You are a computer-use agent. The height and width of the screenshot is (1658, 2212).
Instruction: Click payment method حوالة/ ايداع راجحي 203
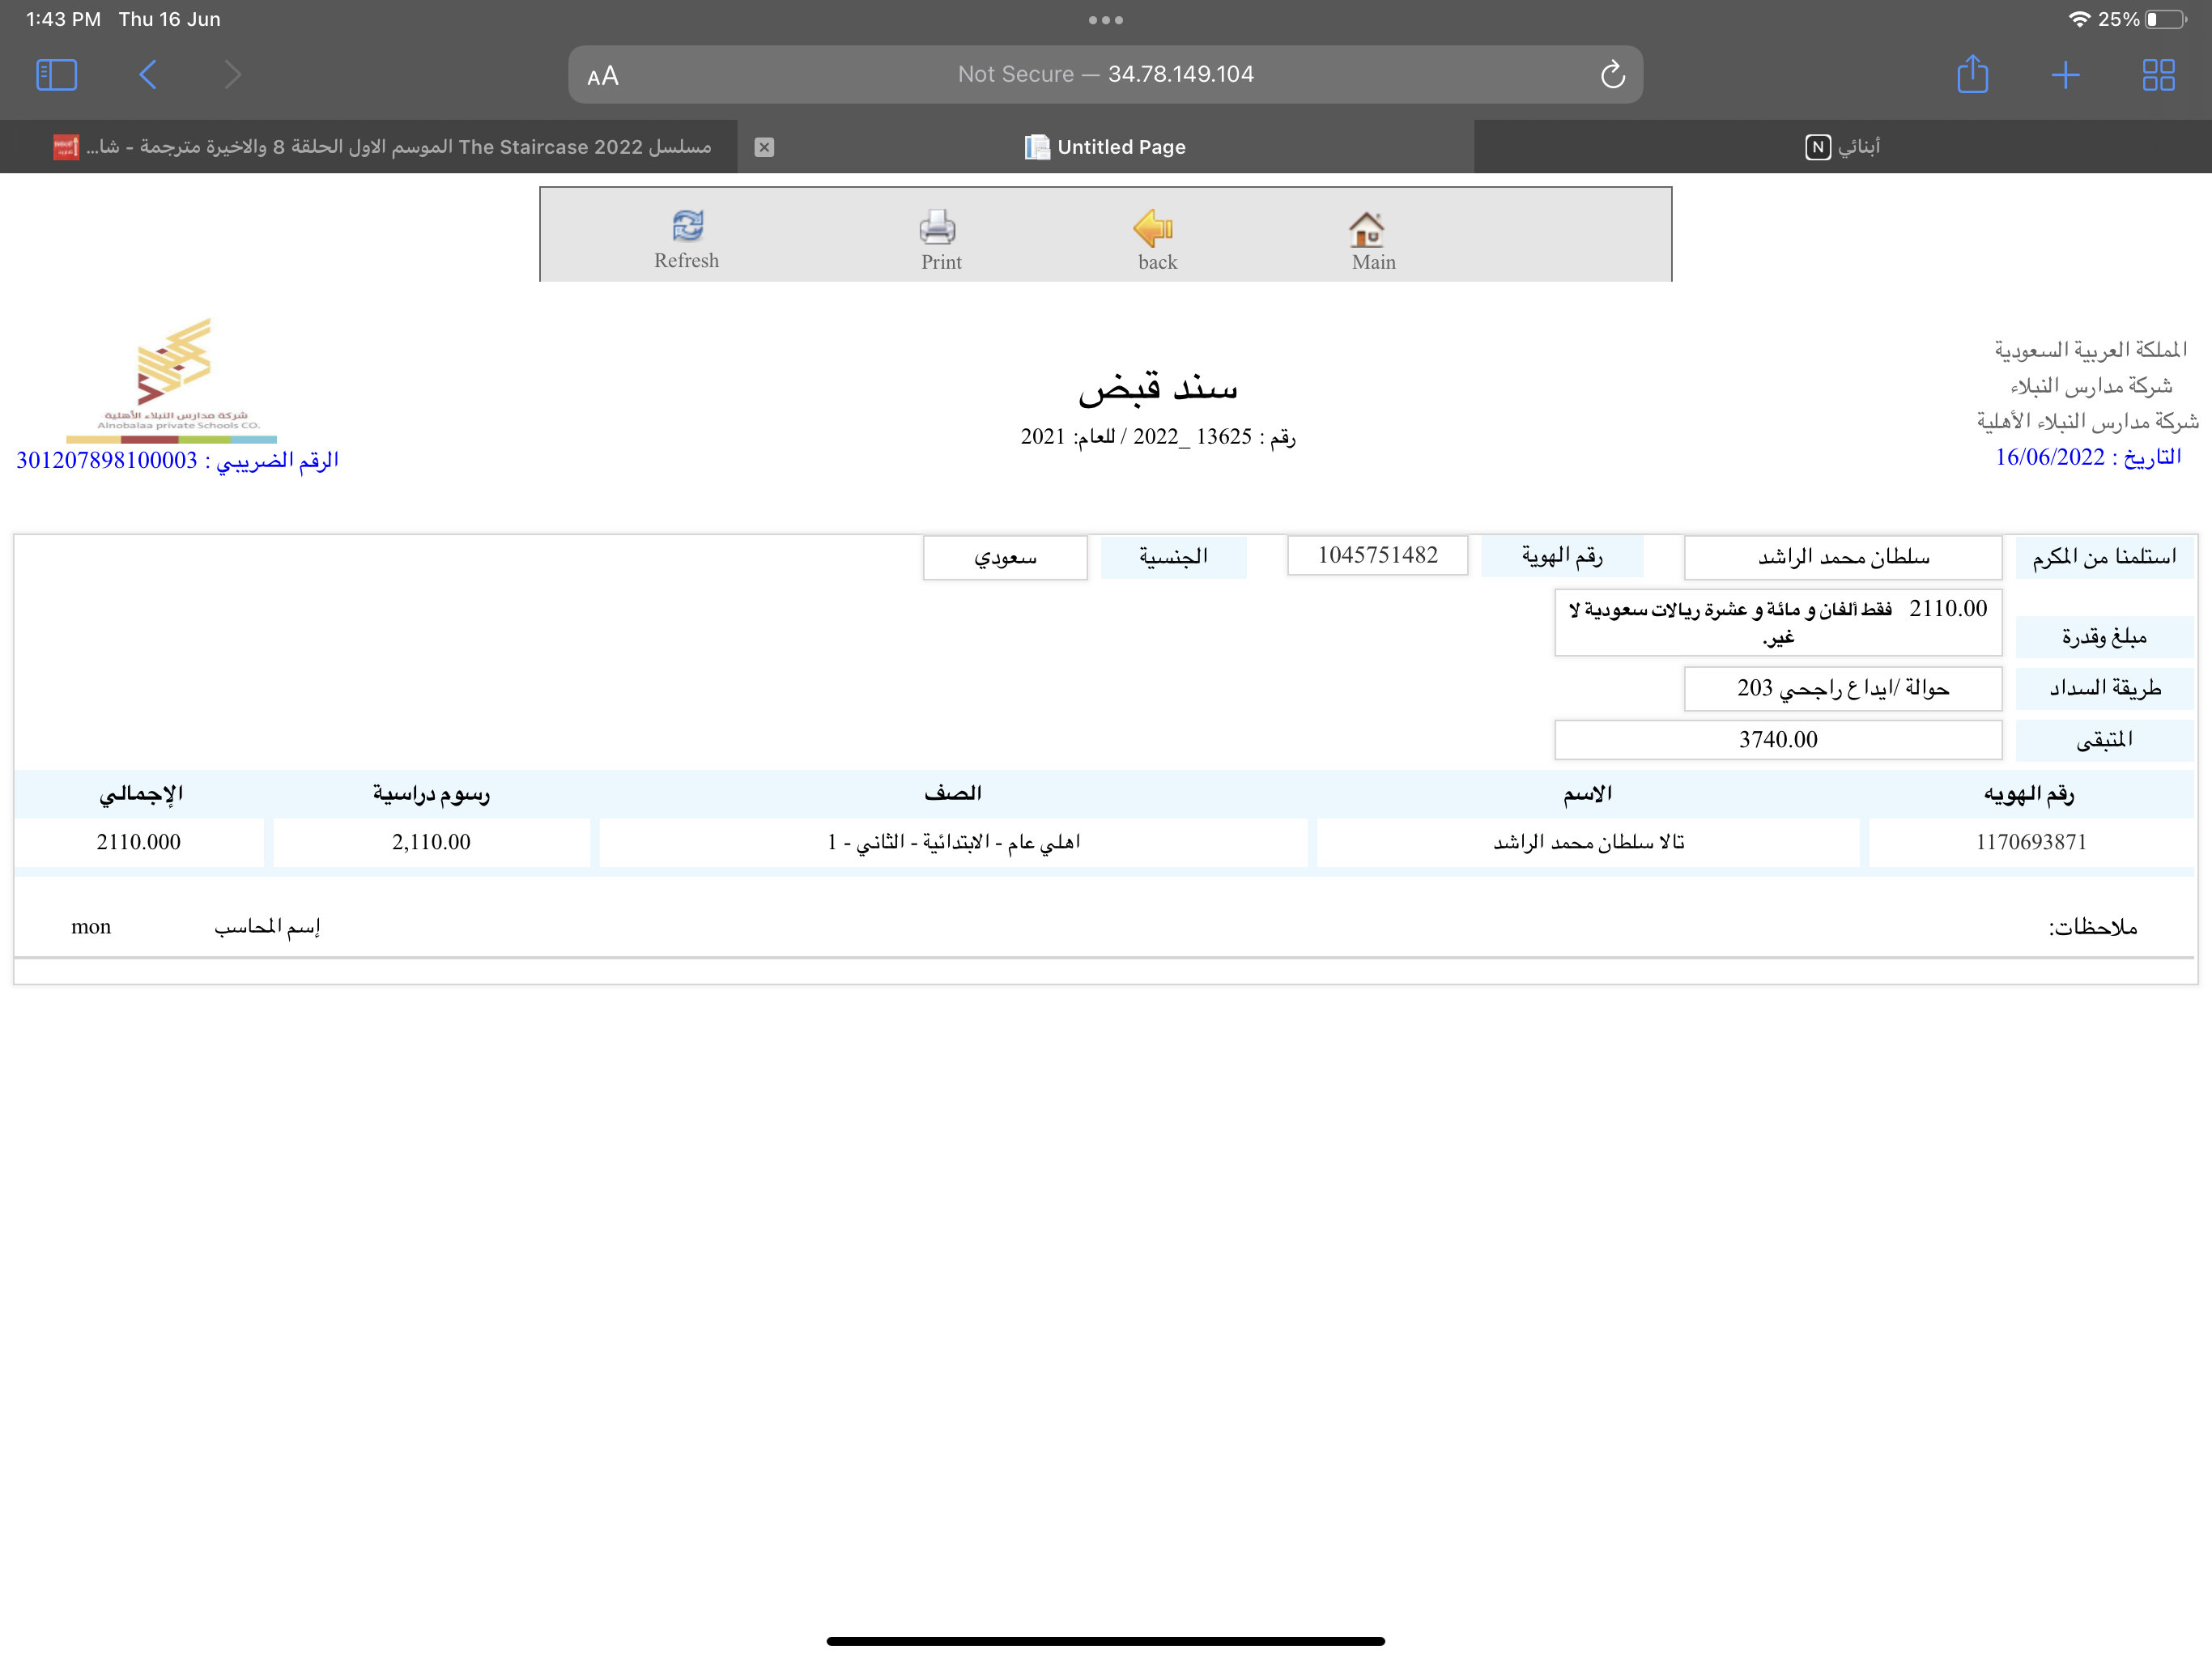coord(1843,688)
